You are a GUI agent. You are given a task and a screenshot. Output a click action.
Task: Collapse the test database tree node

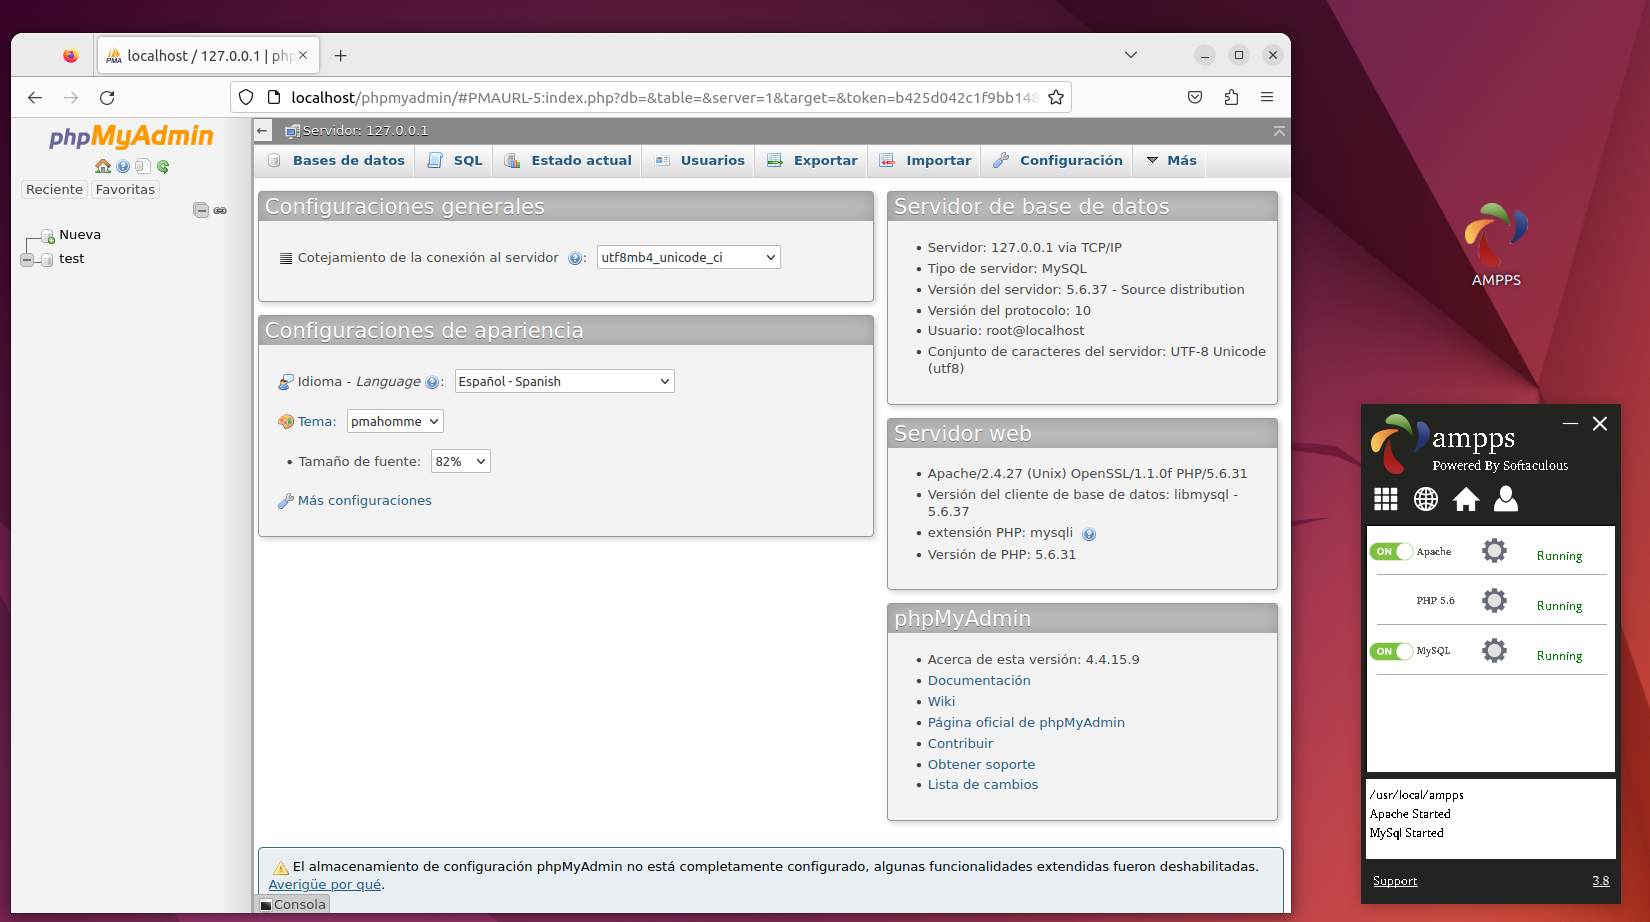pos(27,260)
